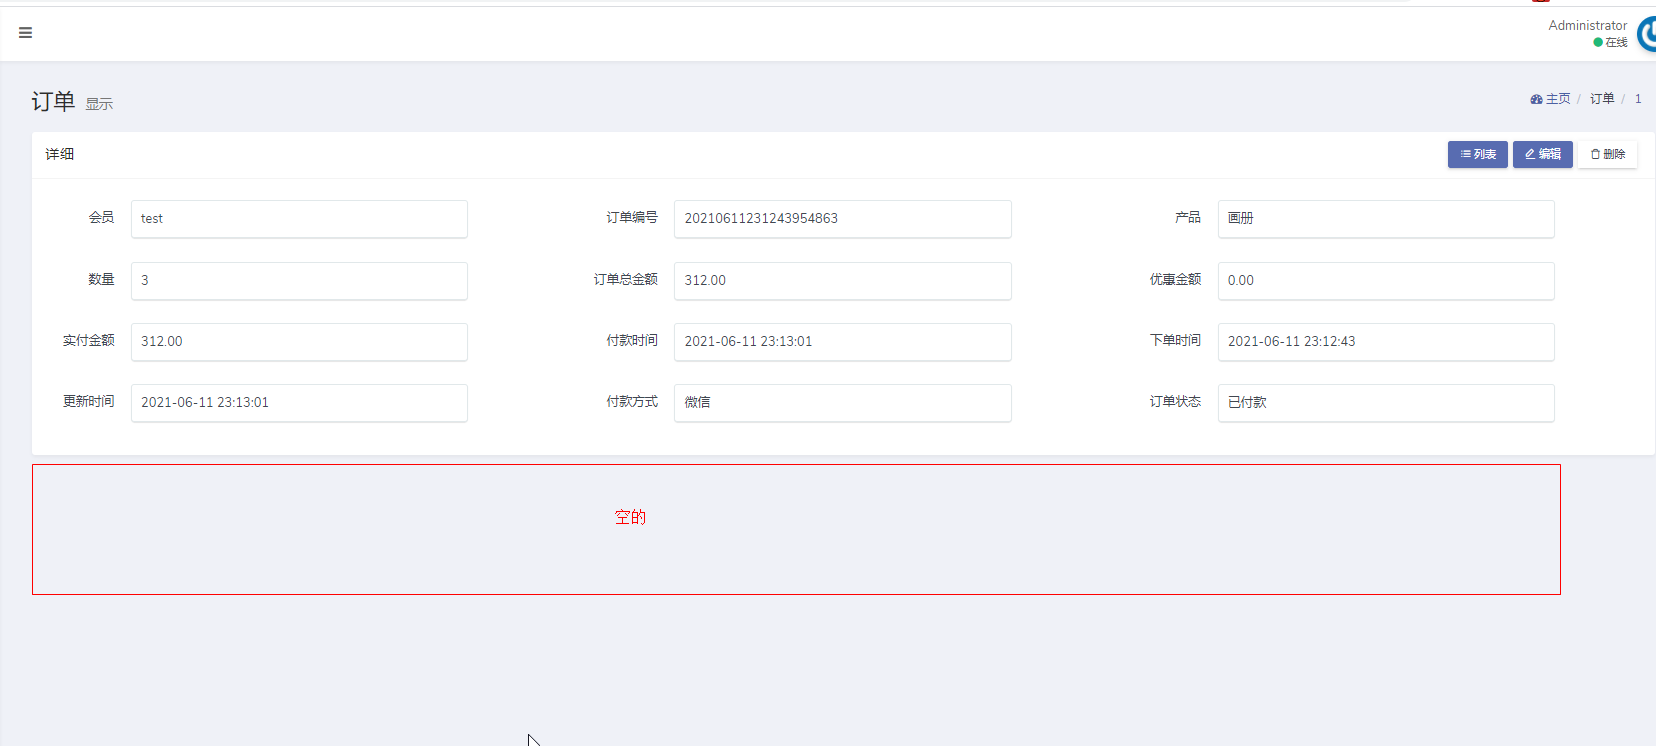Select the 会员 field with test
The image size is (1656, 746).
(299, 219)
